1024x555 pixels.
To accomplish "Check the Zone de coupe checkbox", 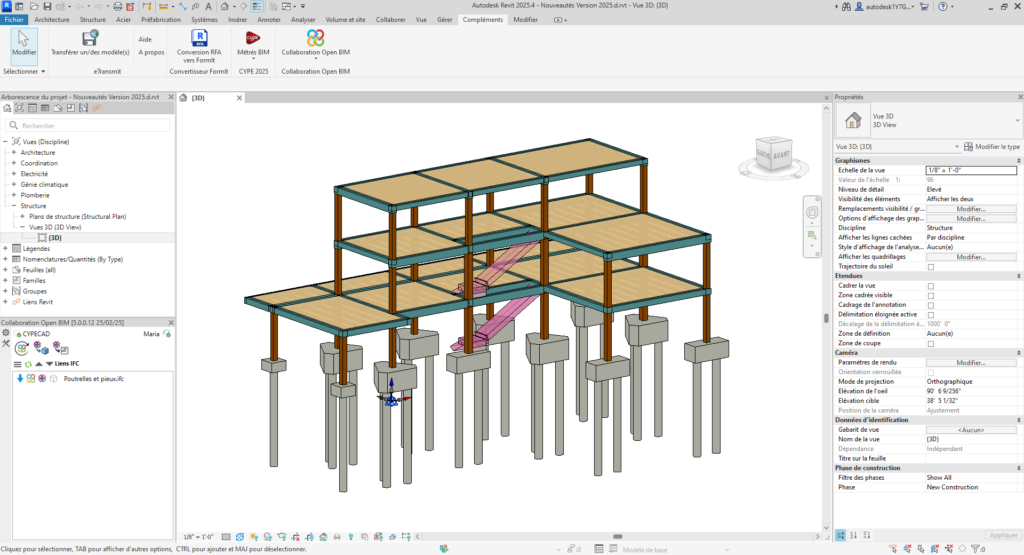I will coord(931,343).
